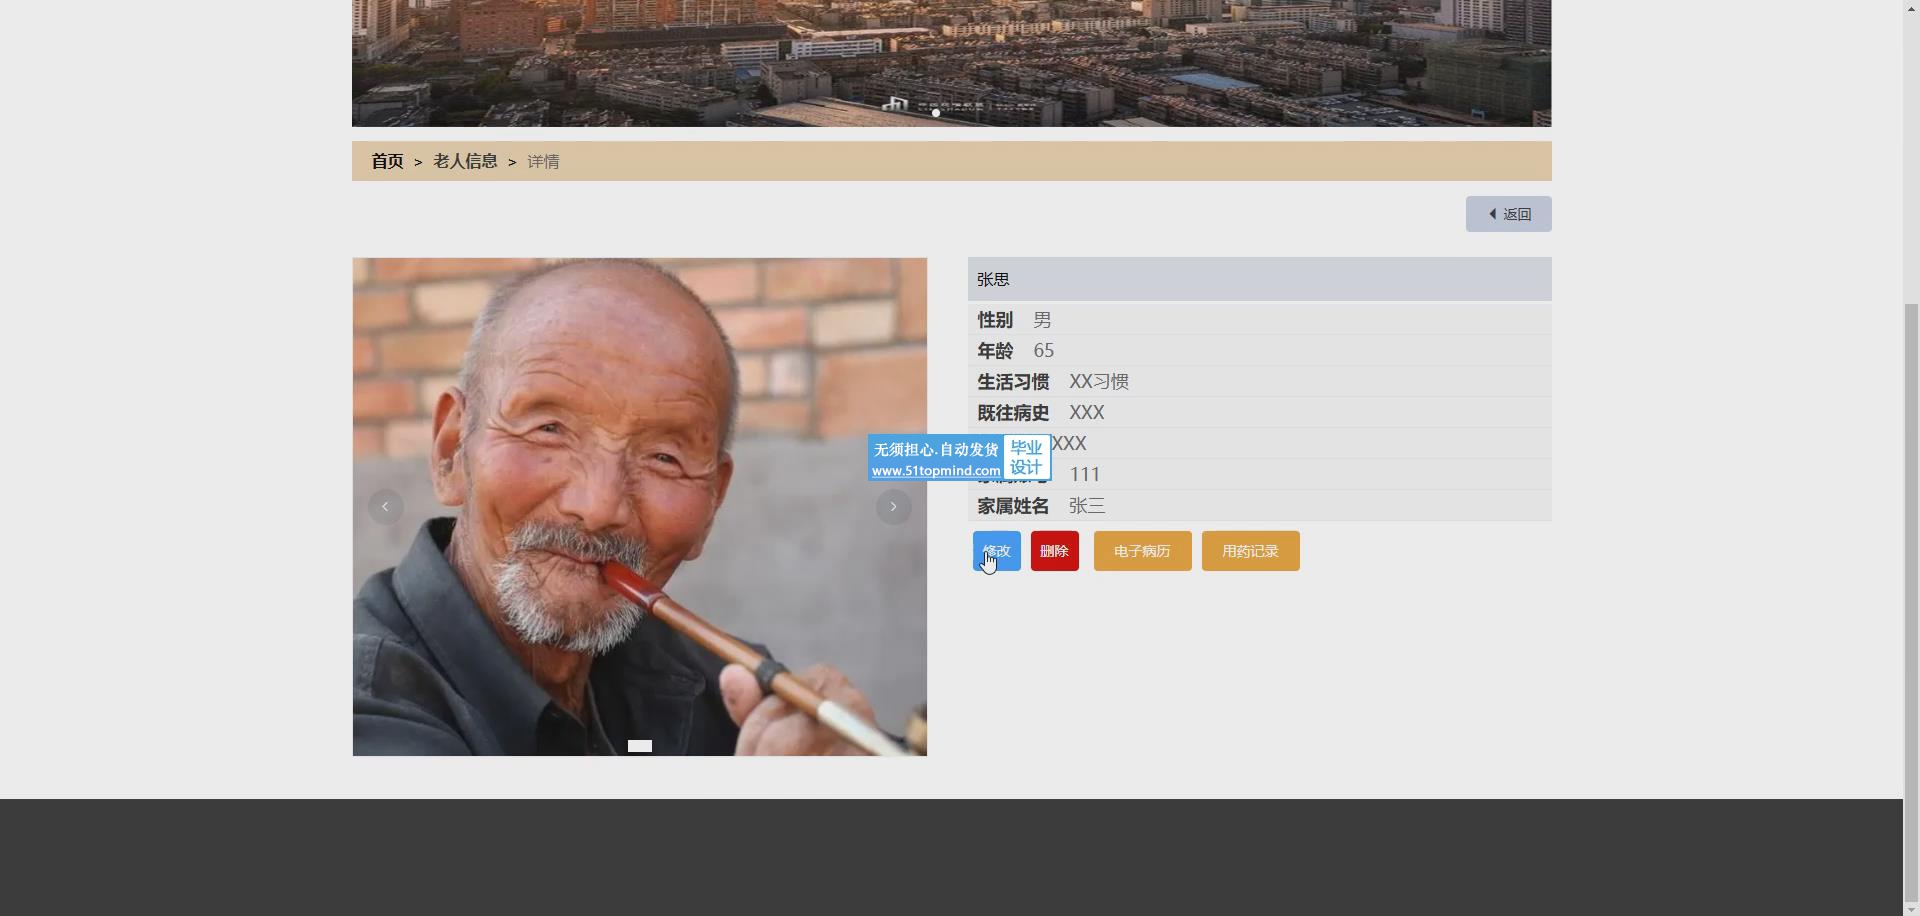Open 老人信息 breadcrumb link
The image size is (1920, 916).
465,161
